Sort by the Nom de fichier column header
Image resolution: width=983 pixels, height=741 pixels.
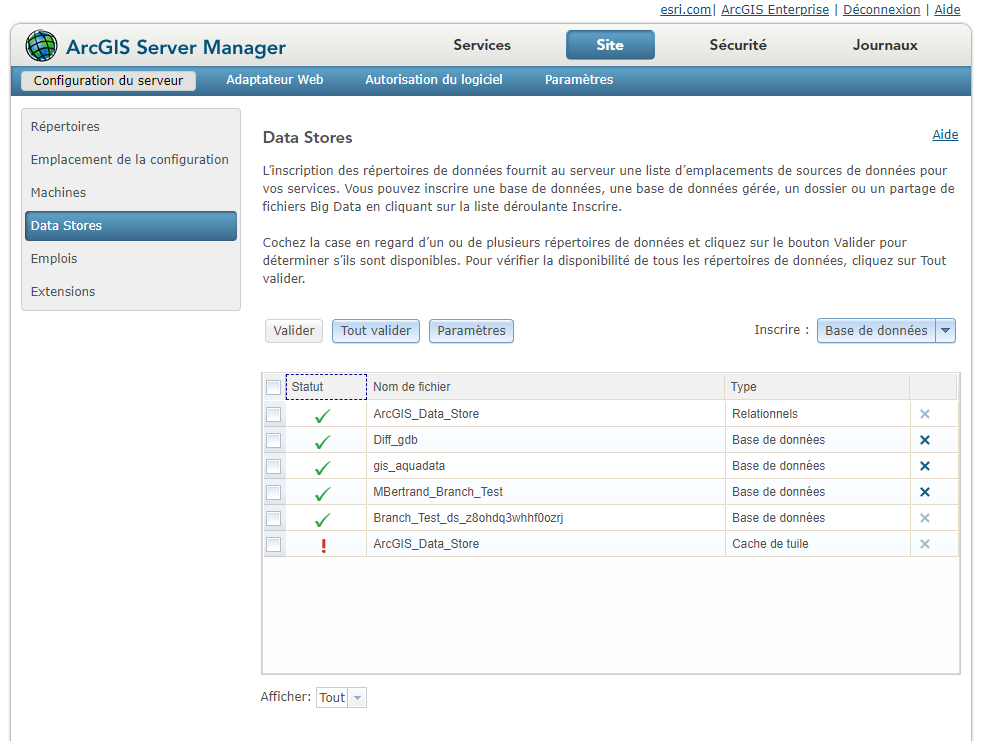(x=545, y=387)
